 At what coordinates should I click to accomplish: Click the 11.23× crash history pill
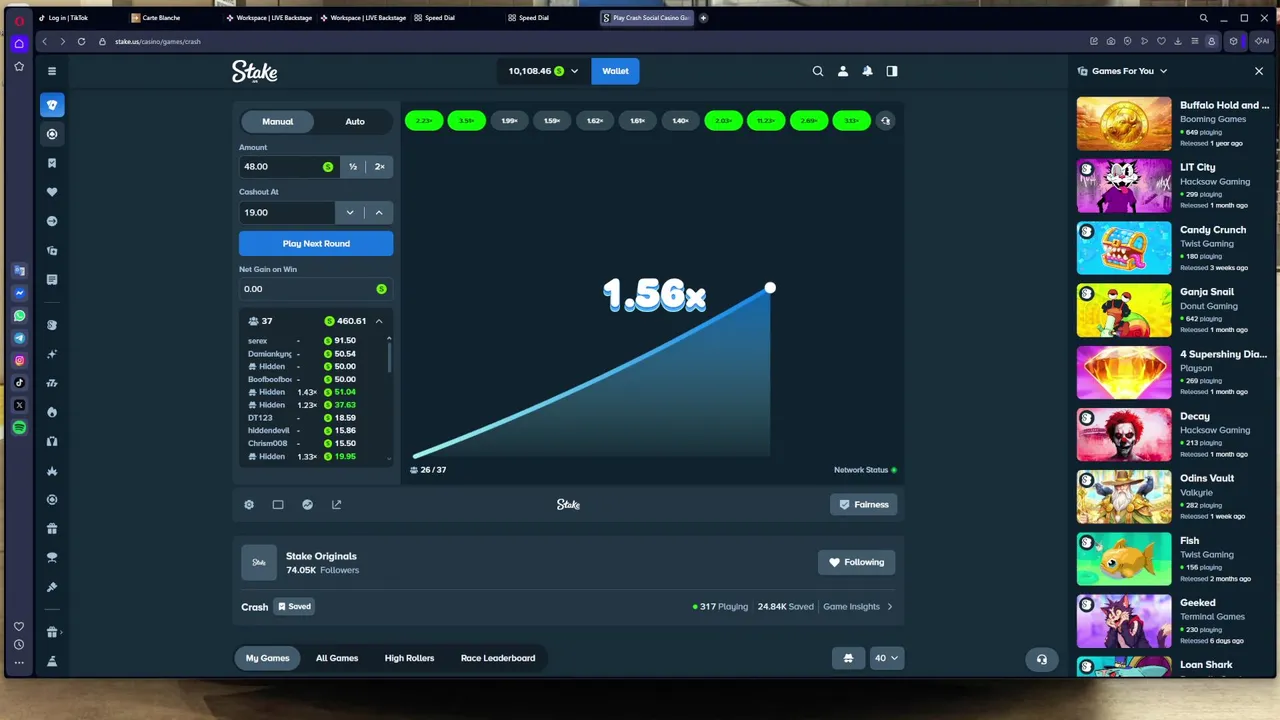coord(766,121)
